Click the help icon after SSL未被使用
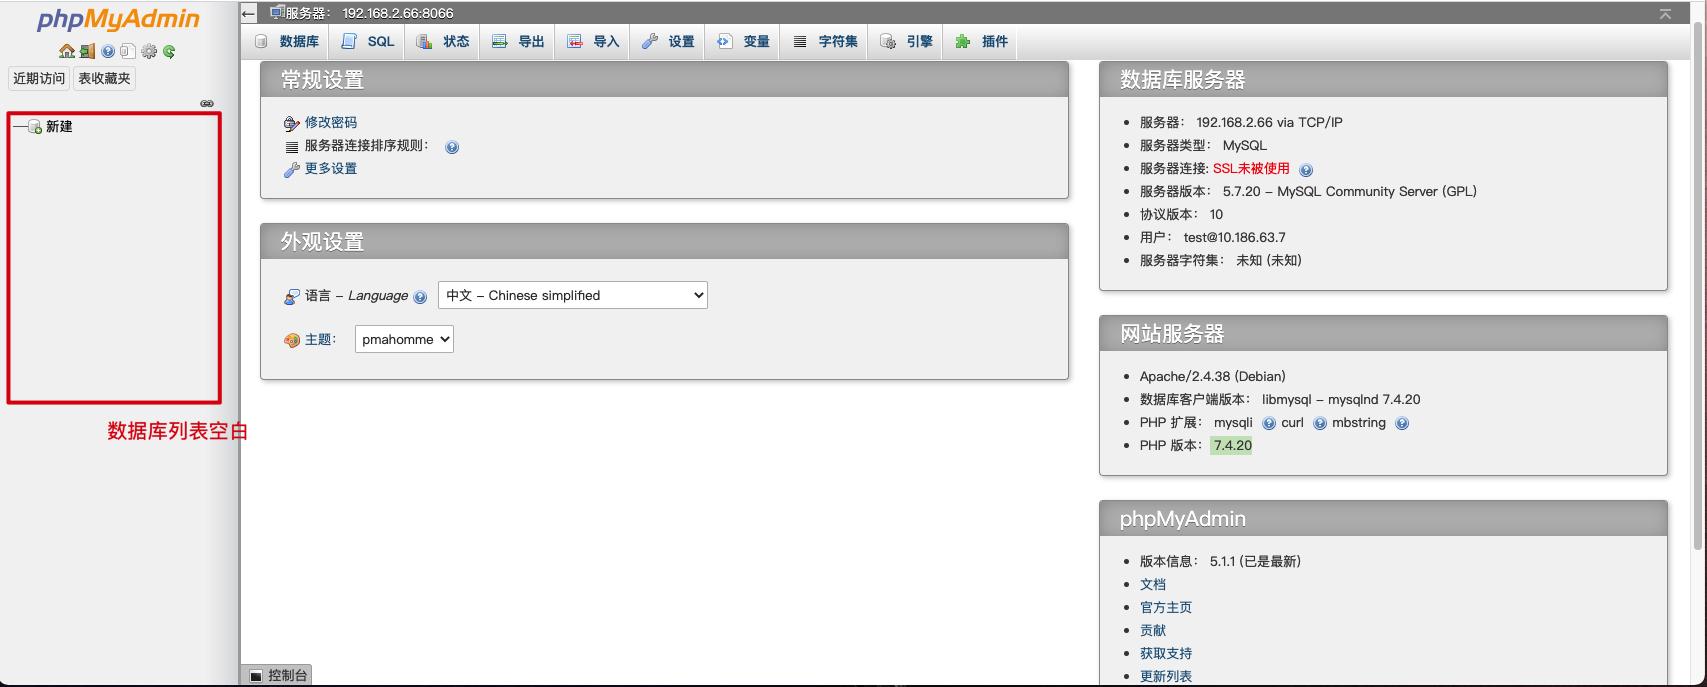 point(1306,170)
